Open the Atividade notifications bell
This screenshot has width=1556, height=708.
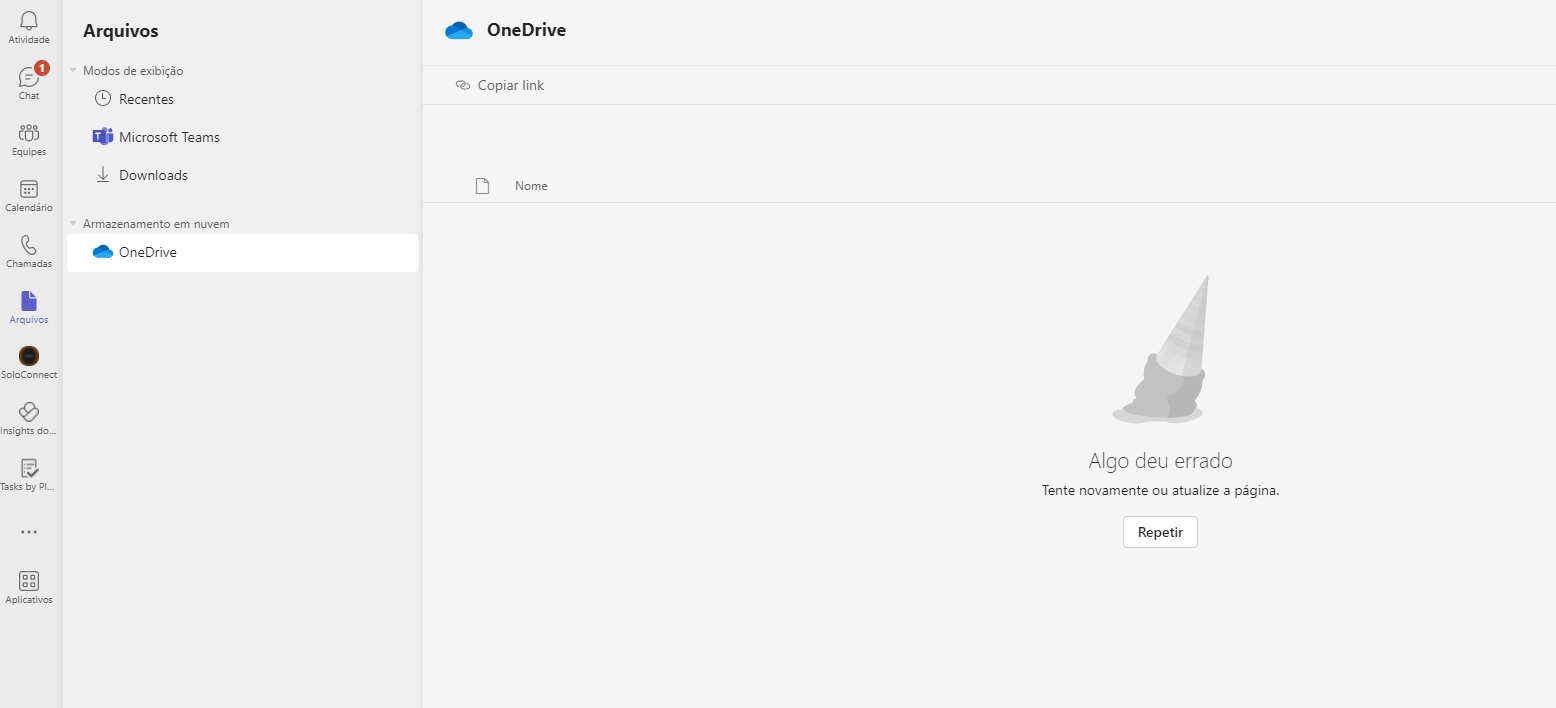coord(29,27)
